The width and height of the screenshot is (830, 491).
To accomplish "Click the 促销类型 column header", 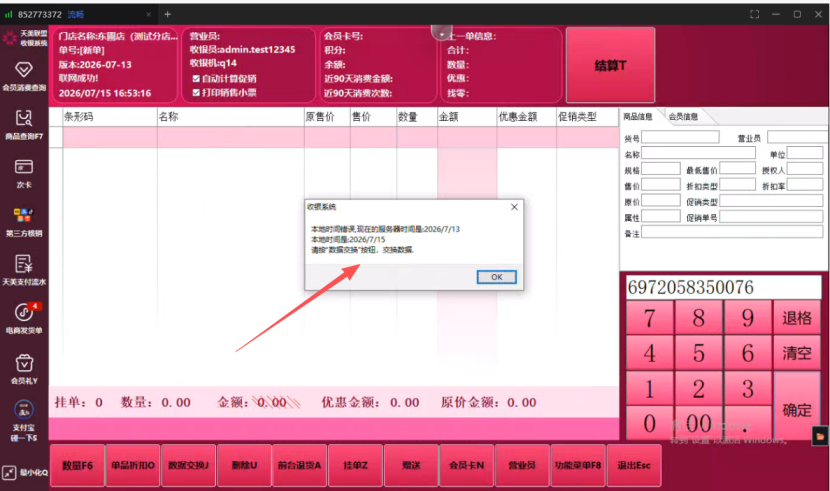I will point(587,117).
